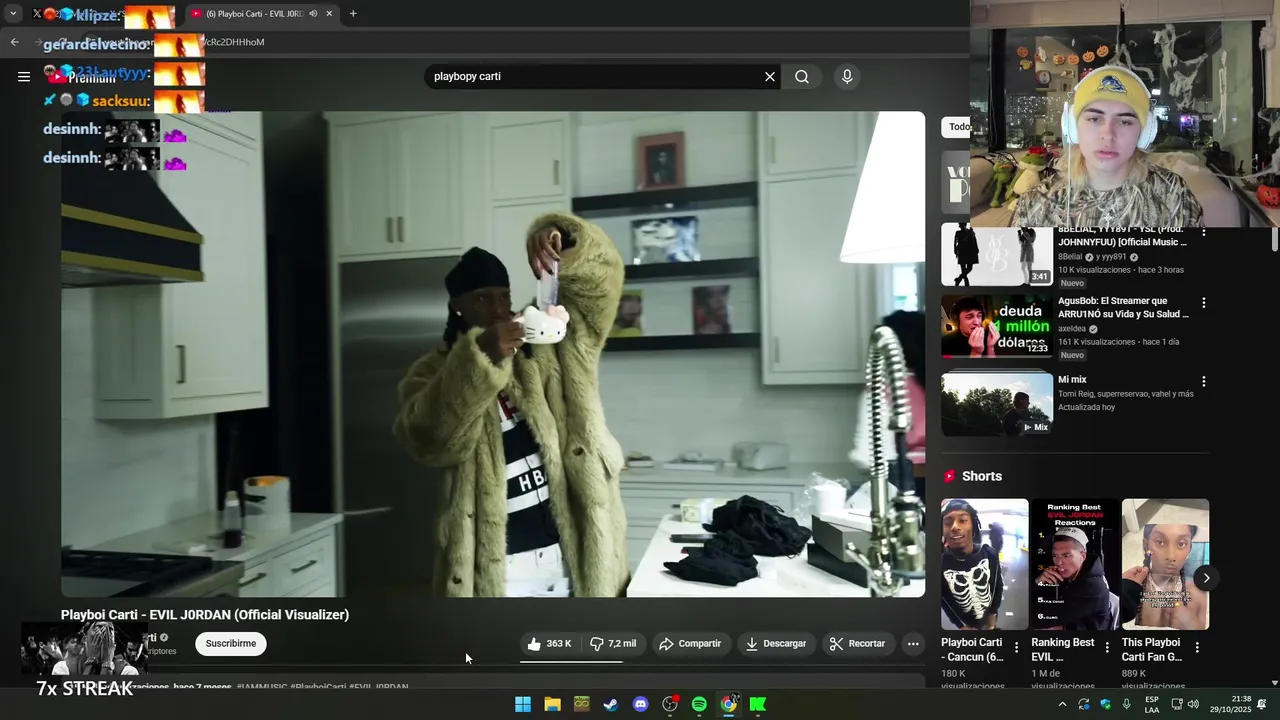Open the ESP LAA language switcher
This screenshot has width=1280, height=720.
click(x=1152, y=704)
